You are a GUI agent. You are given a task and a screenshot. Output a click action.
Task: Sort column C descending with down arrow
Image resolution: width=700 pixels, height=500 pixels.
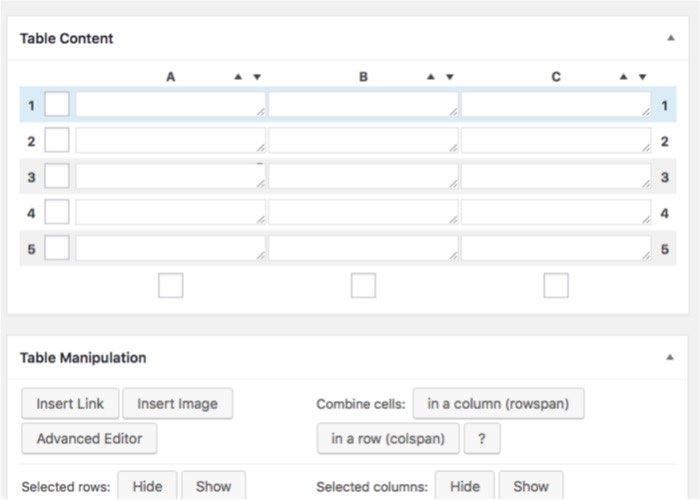point(642,77)
